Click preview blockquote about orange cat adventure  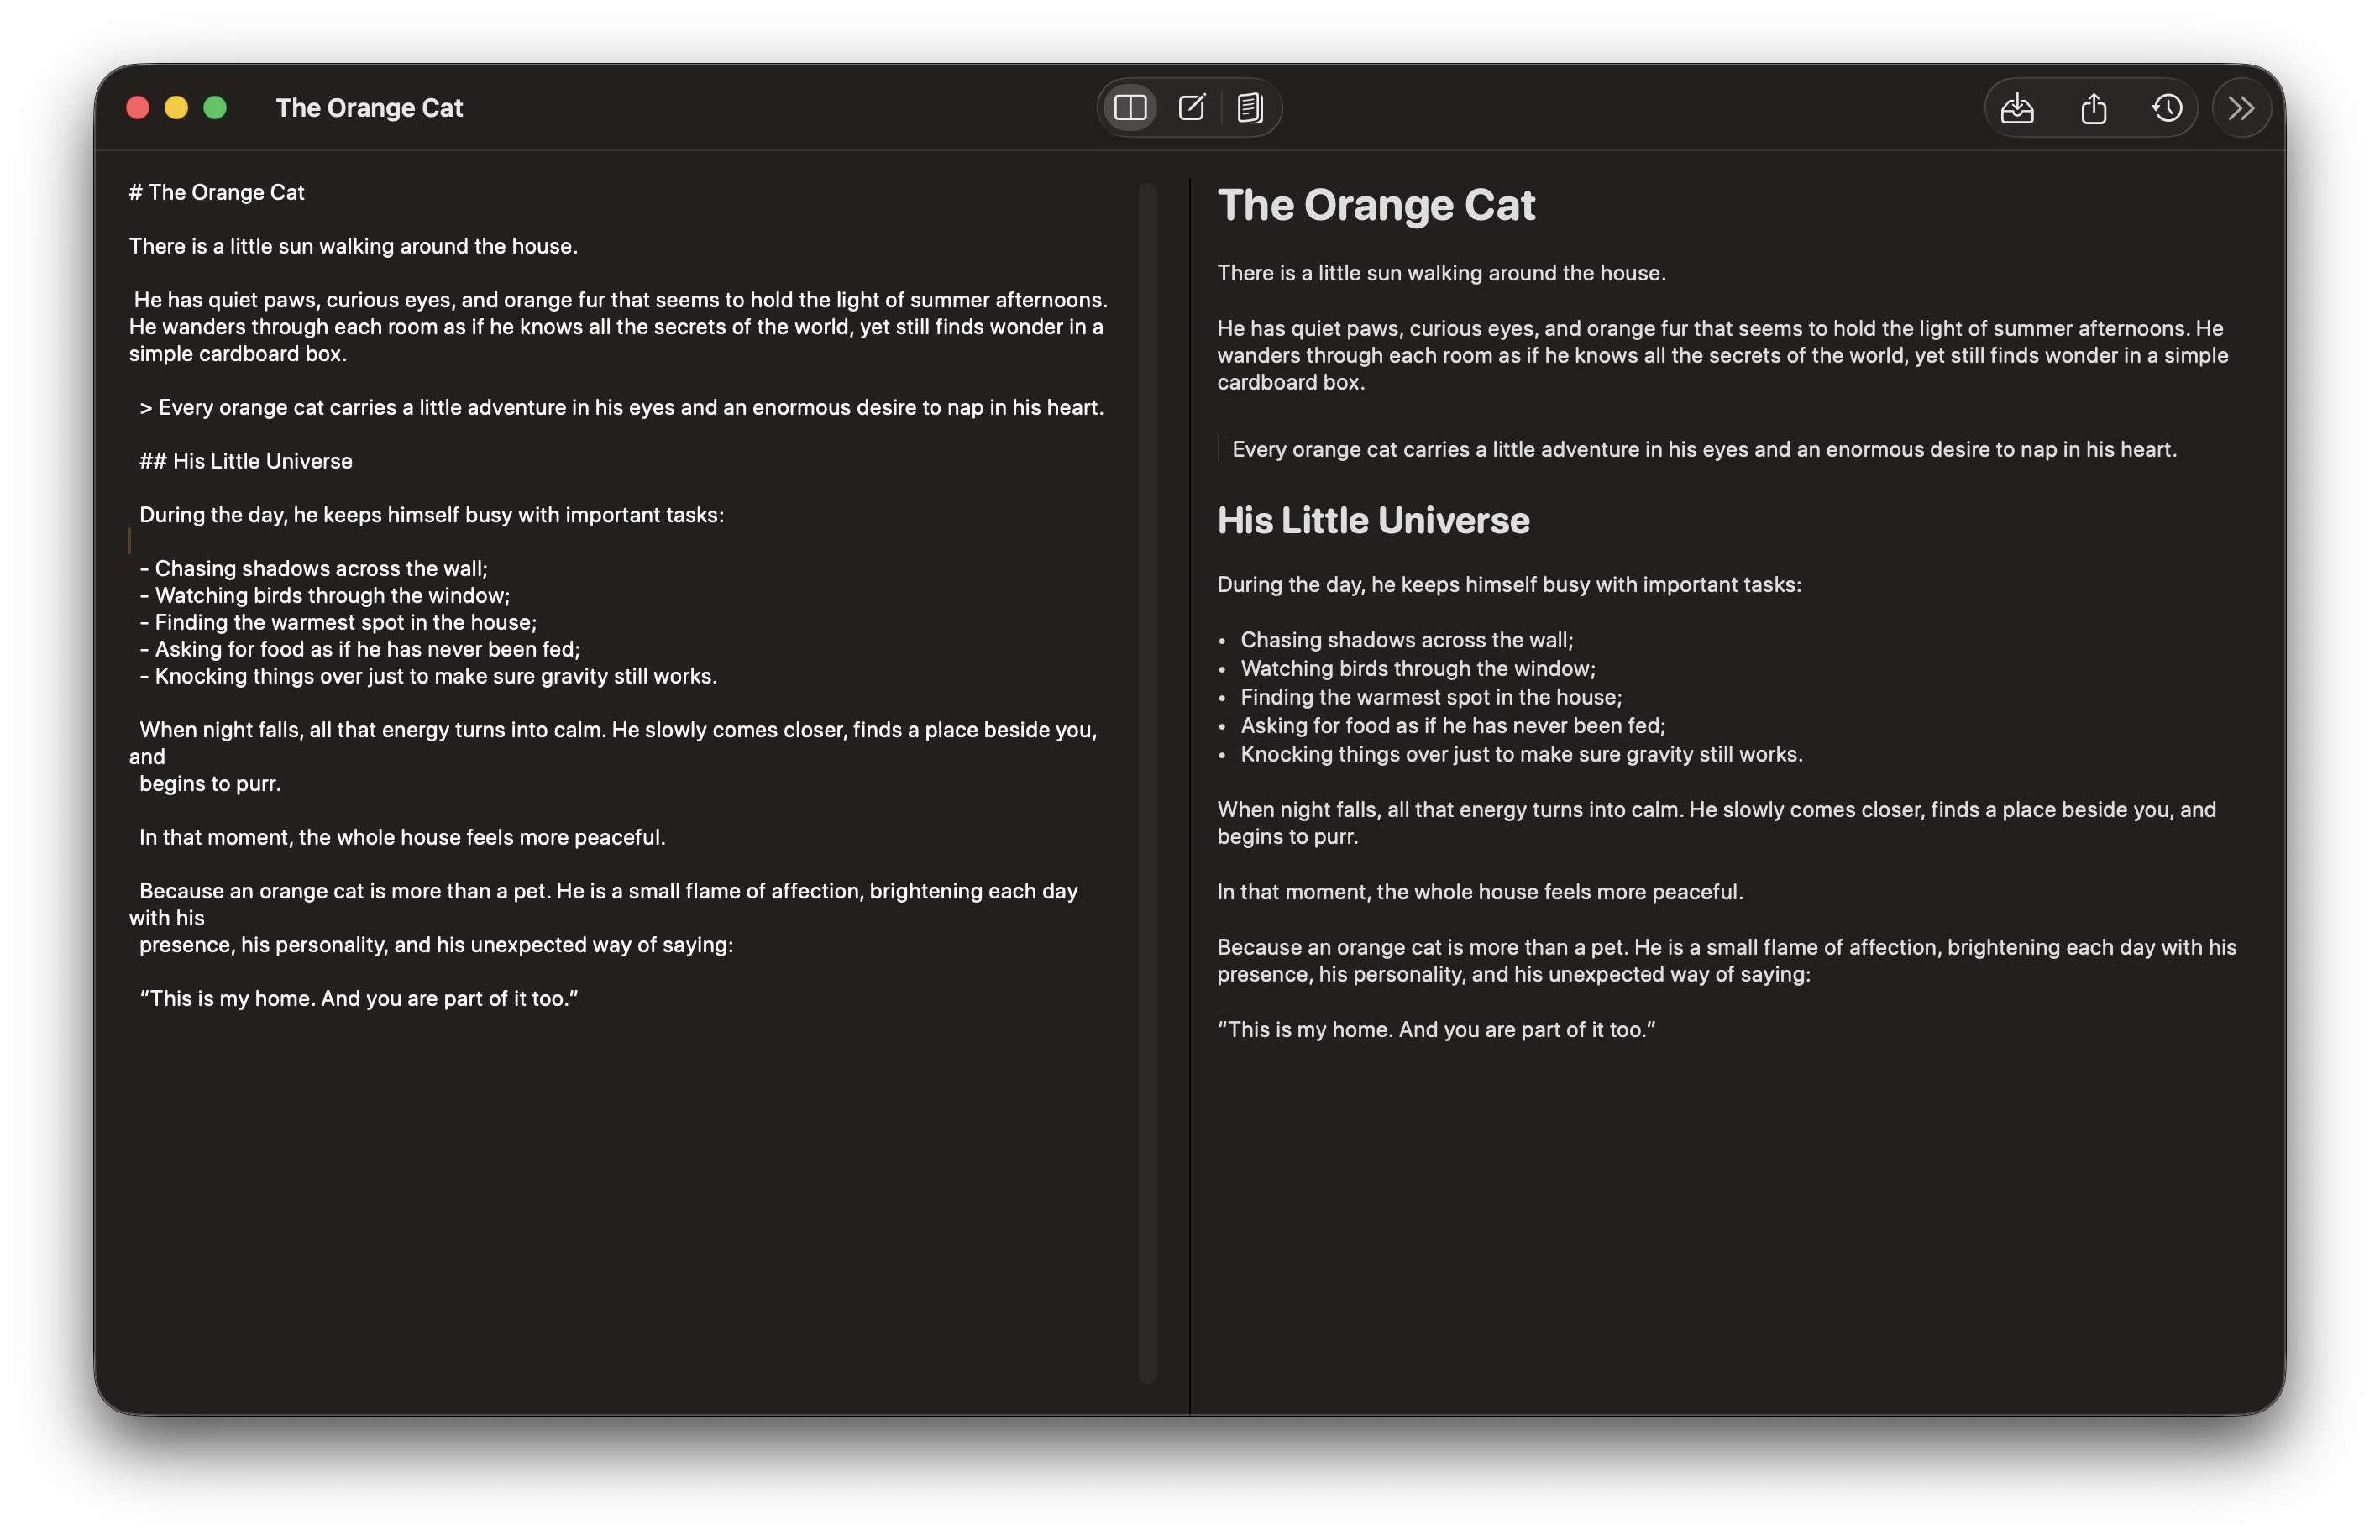tap(1704, 449)
